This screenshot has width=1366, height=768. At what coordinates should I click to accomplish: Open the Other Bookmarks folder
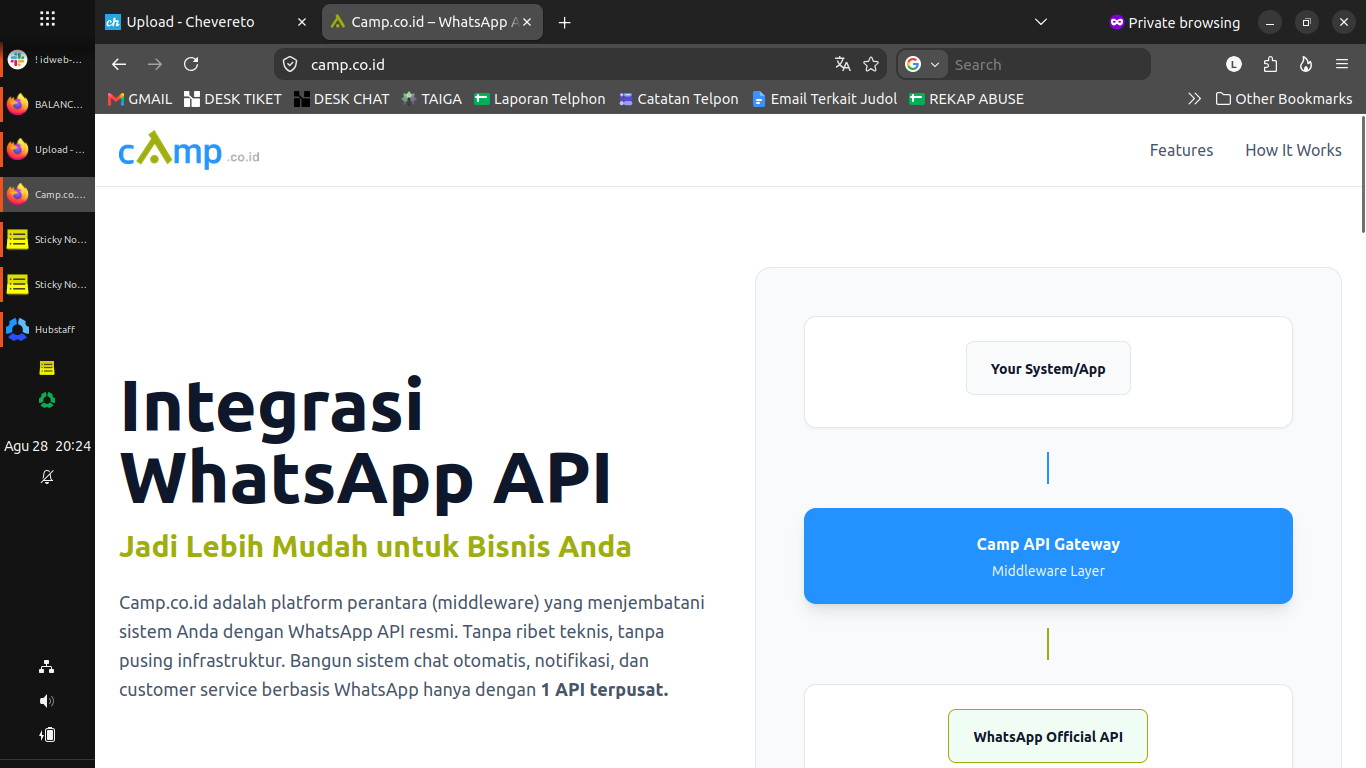tap(1284, 99)
